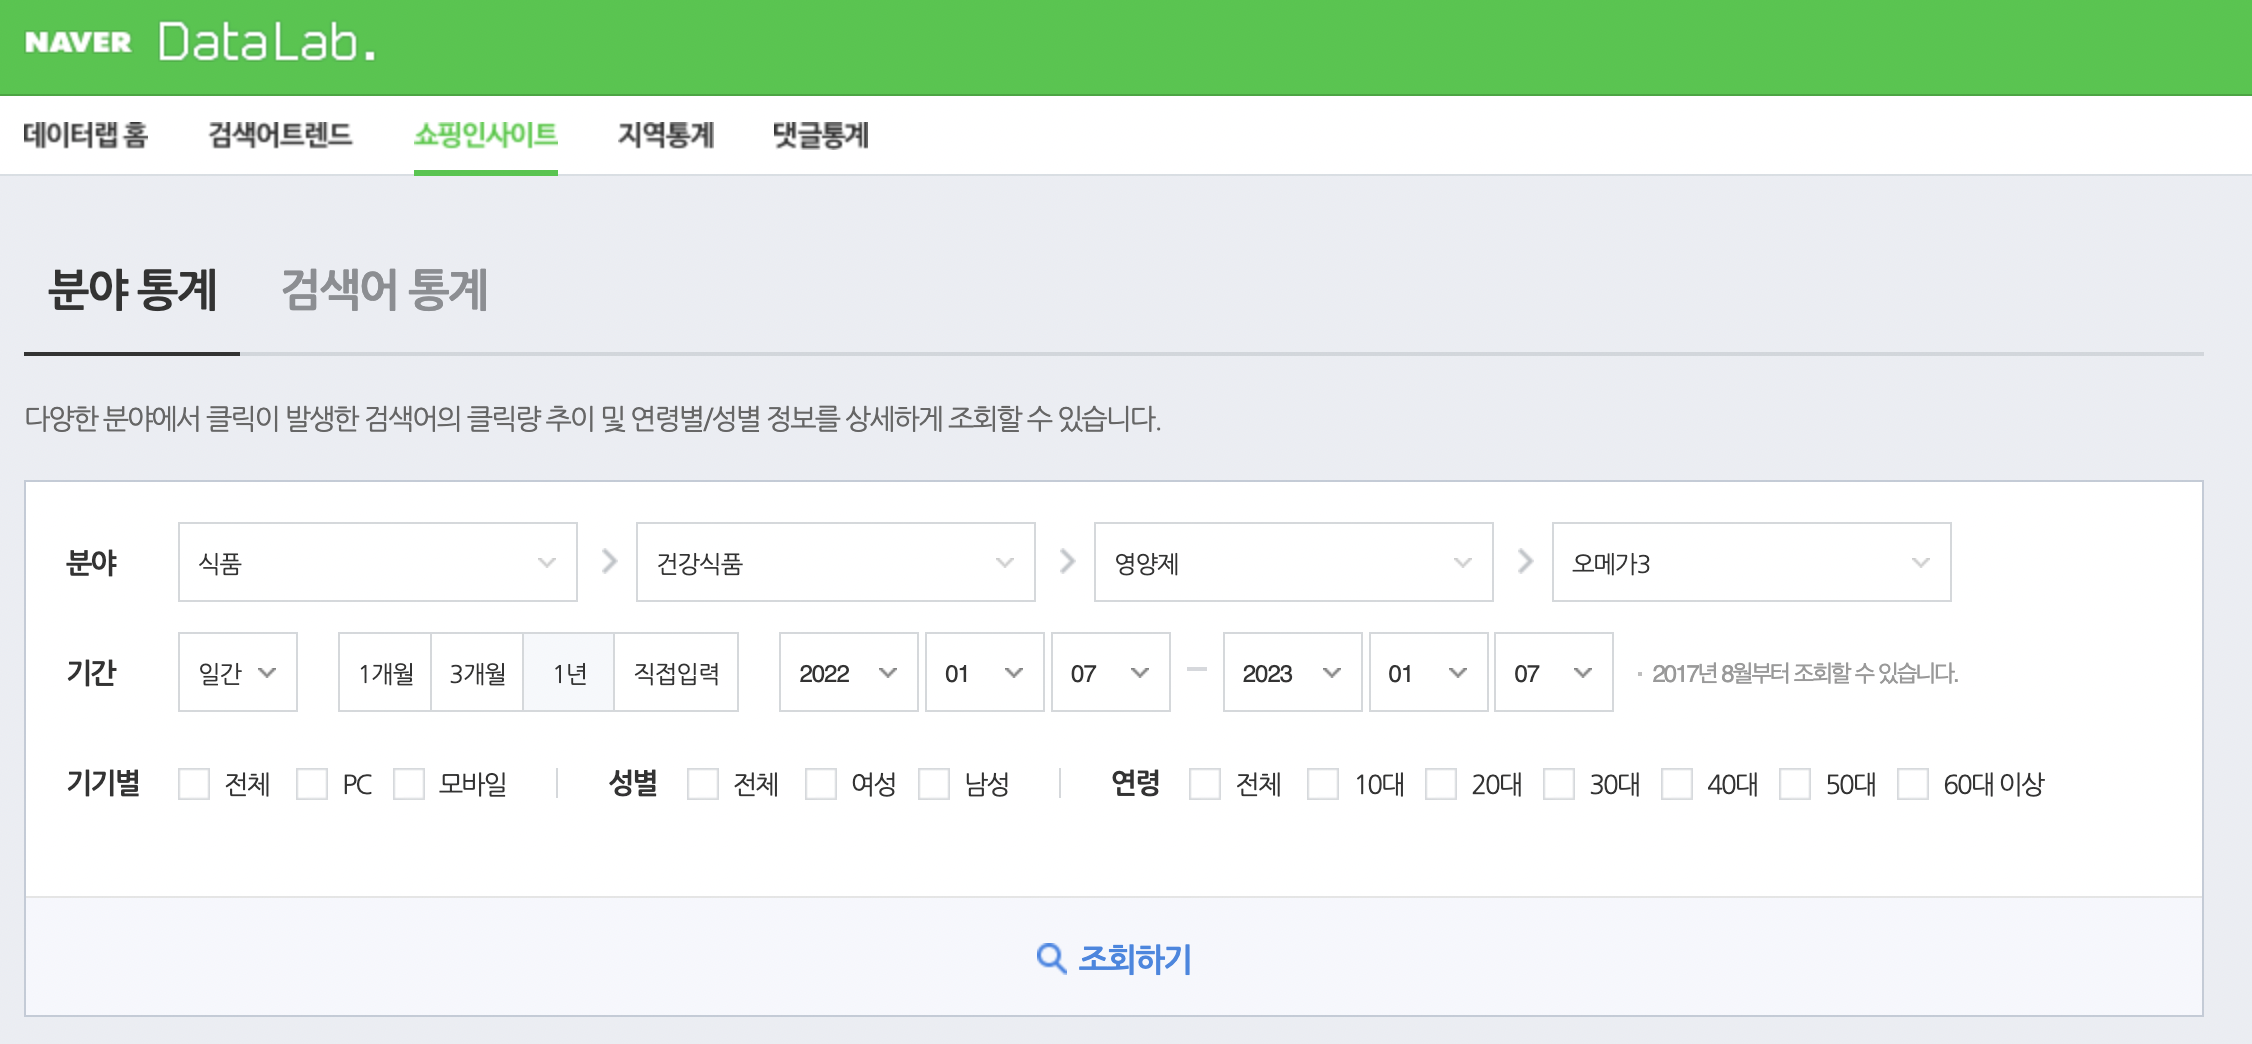This screenshot has width=2252, height=1044.
Task: Click the magnifier icon beside 조회하기
Action: pos(1051,958)
